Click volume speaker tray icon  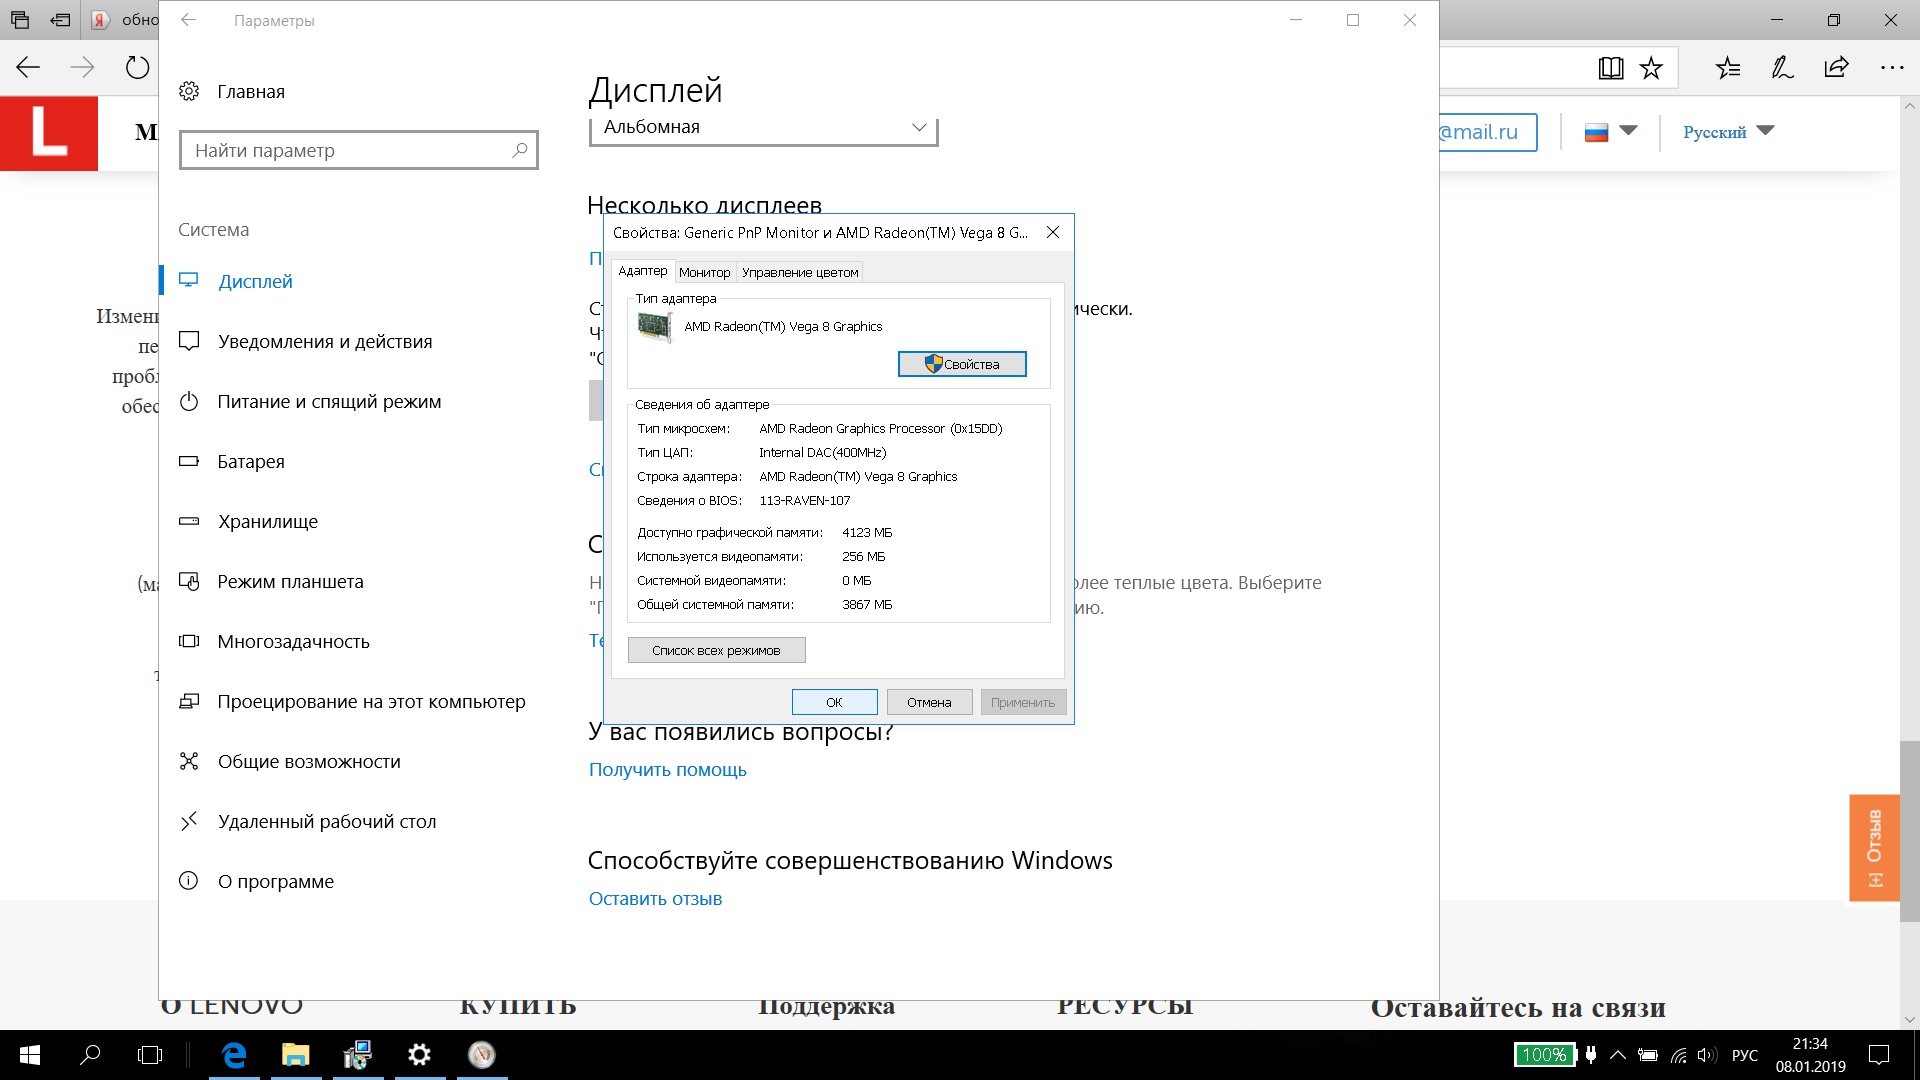[1706, 1055]
